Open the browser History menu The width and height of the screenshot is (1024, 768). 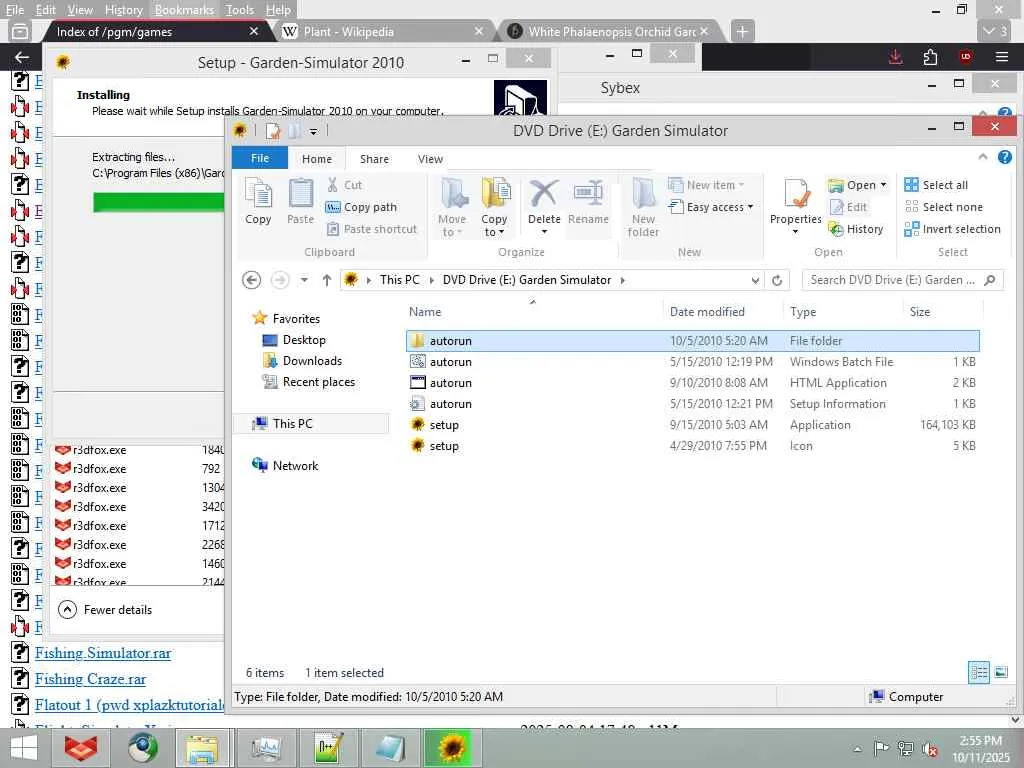123,10
